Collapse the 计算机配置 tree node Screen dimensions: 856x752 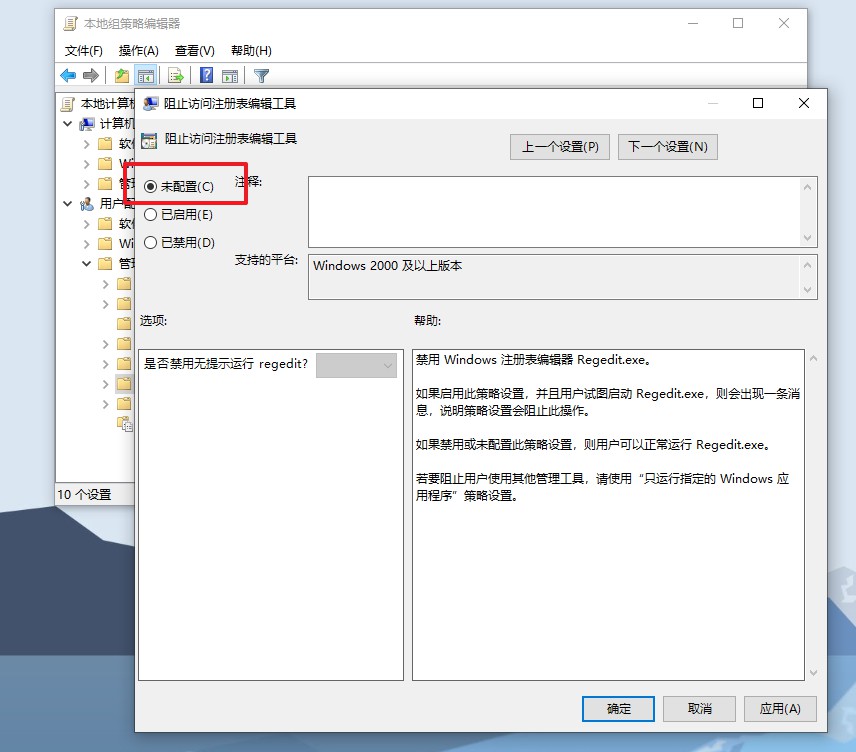(68, 123)
